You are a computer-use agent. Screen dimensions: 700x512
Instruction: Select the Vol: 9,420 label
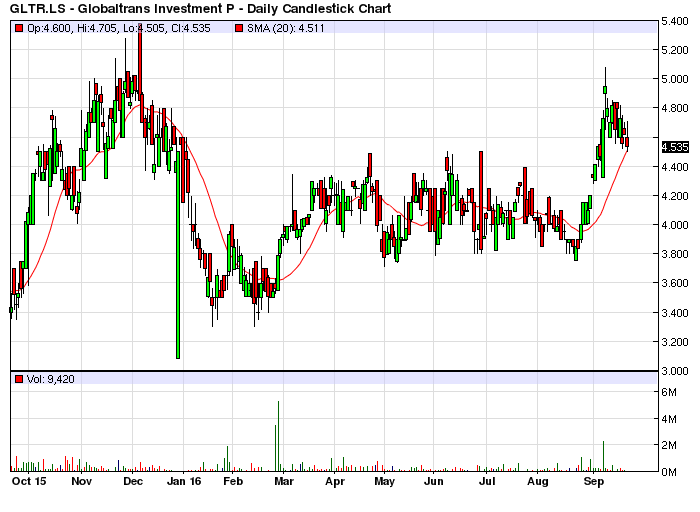click(50, 379)
